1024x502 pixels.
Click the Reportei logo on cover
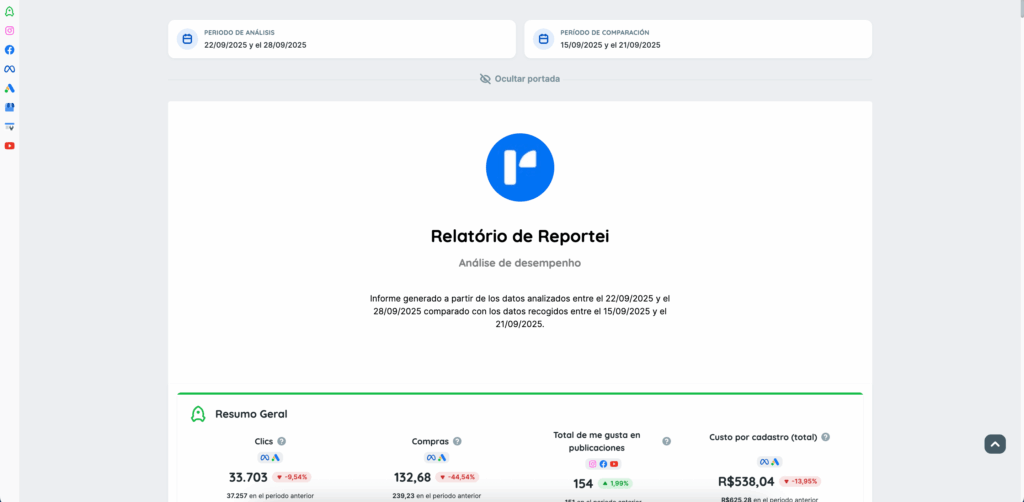pyautogui.click(x=519, y=167)
